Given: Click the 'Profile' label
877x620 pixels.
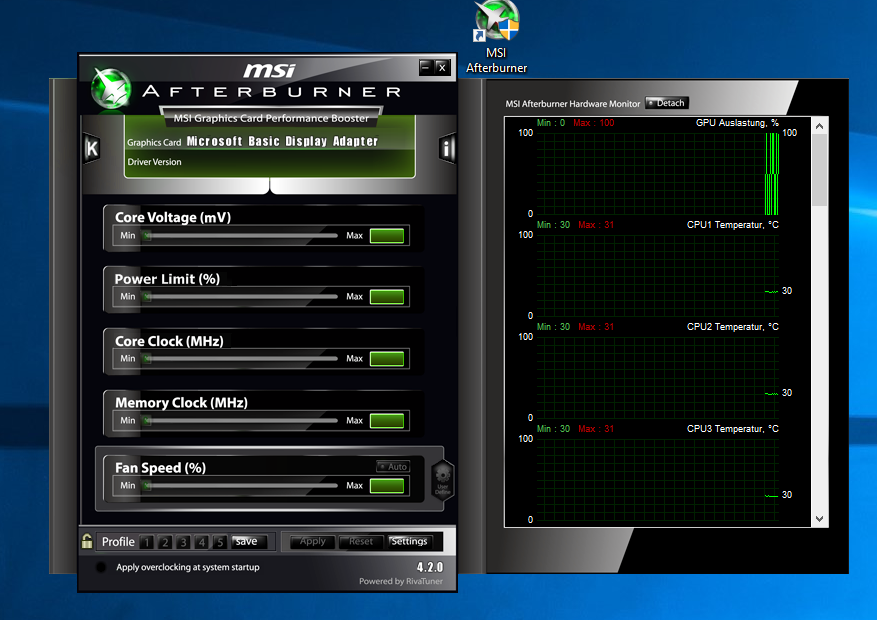Looking at the screenshot, I should point(118,542).
